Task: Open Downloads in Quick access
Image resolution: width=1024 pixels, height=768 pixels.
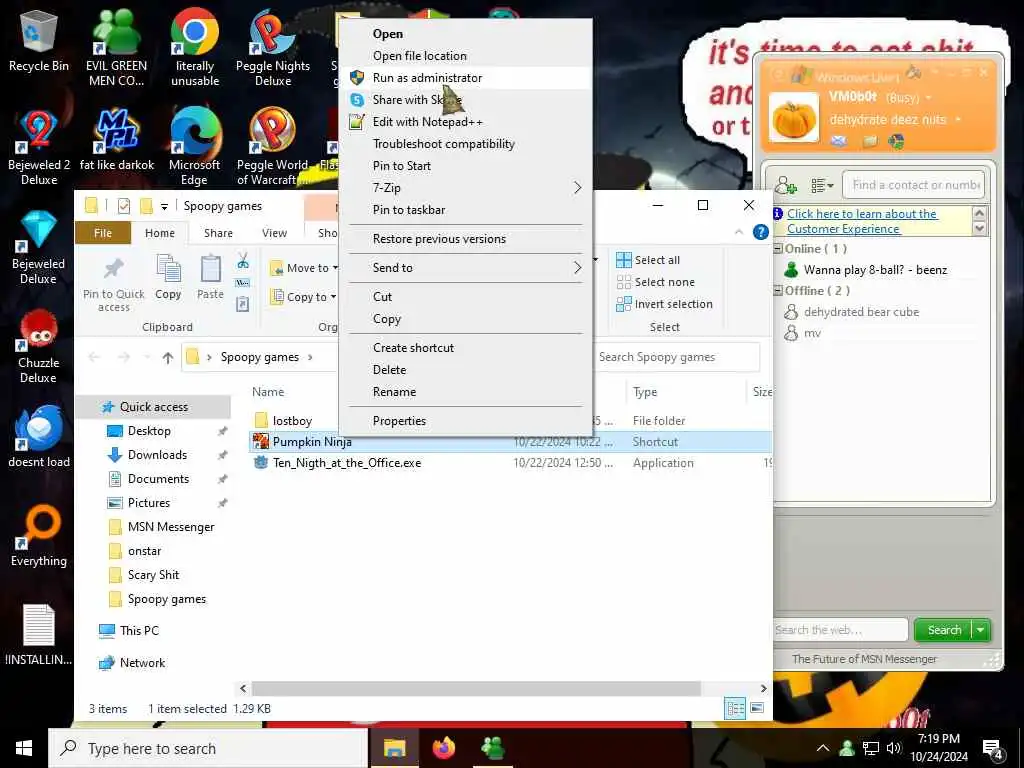Action: 157,455
